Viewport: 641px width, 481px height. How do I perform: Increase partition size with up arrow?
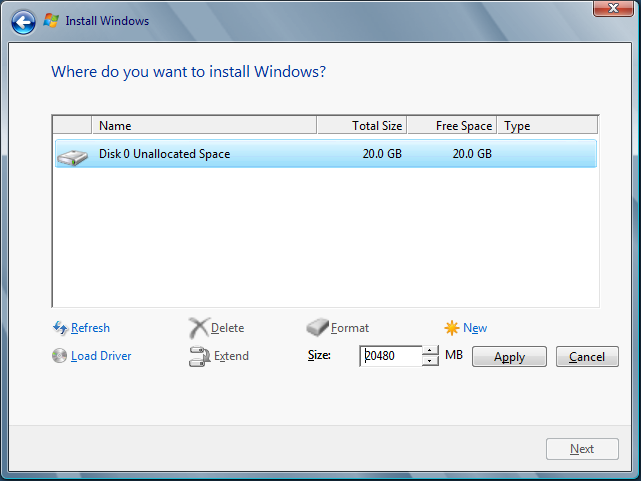[430, 351]
